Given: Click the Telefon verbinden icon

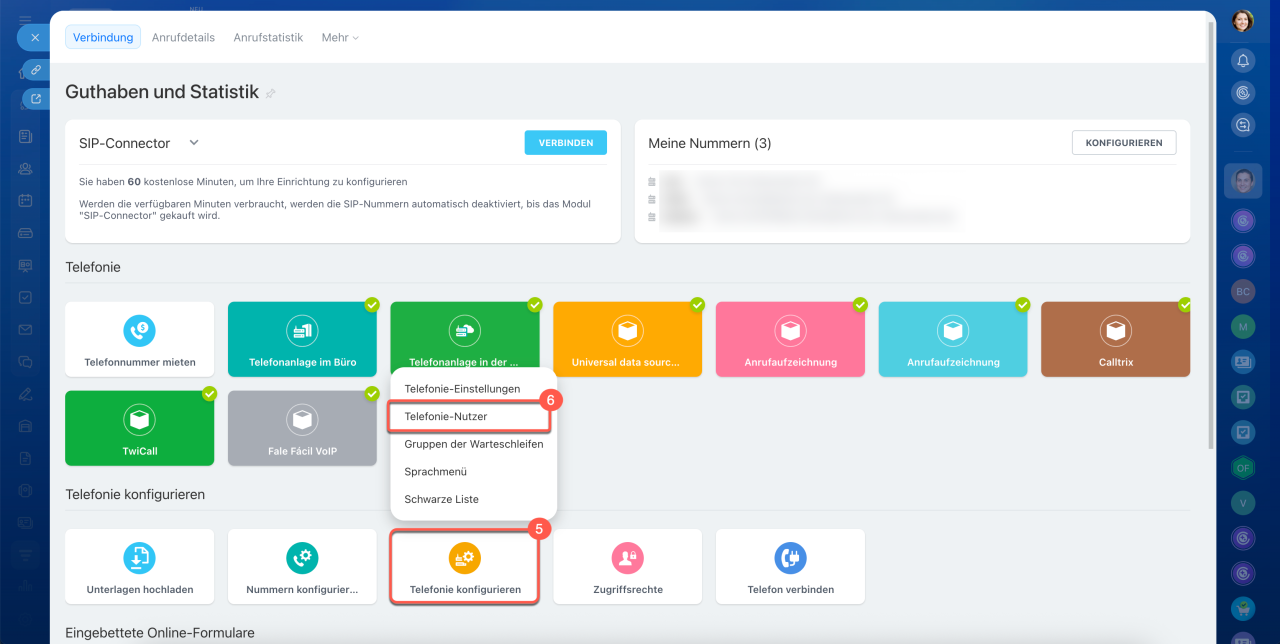Looking at the screenshot, I should [x=790, y=557].
